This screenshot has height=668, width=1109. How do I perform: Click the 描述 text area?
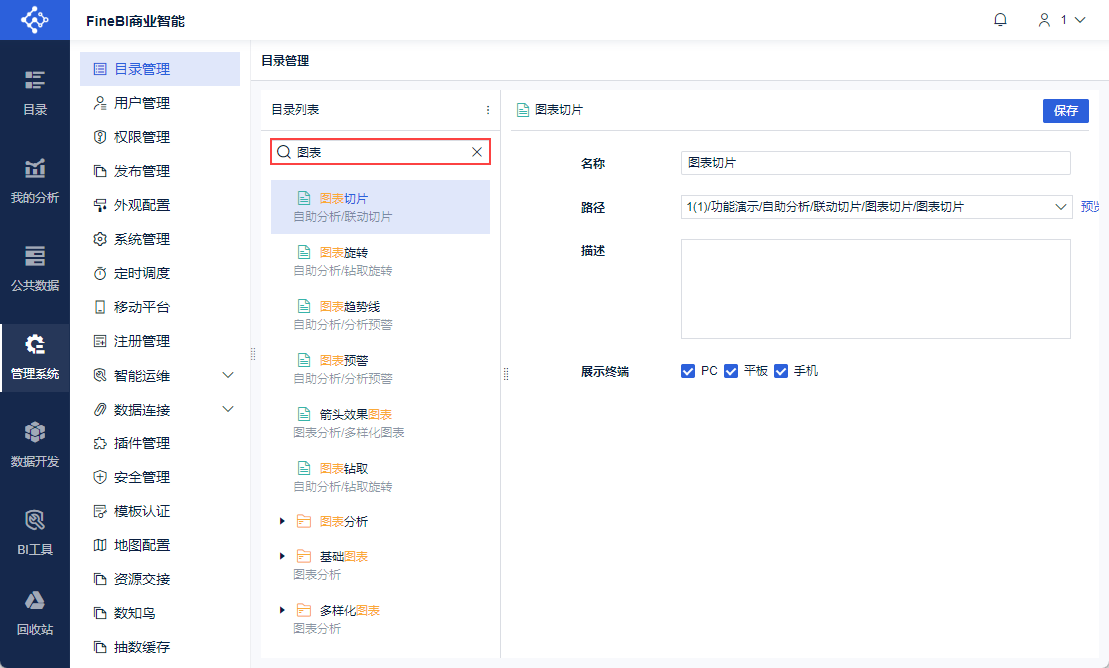pyautogui.click(x=875, y=289)
